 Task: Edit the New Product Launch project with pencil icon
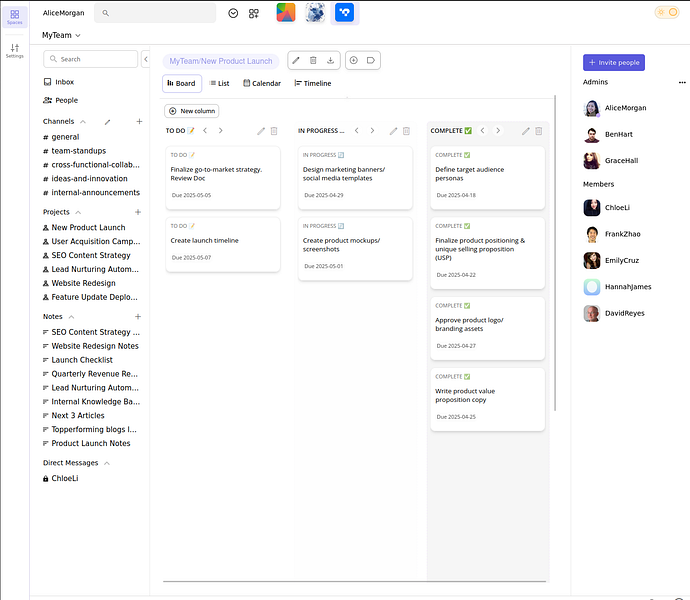(296, 60)
